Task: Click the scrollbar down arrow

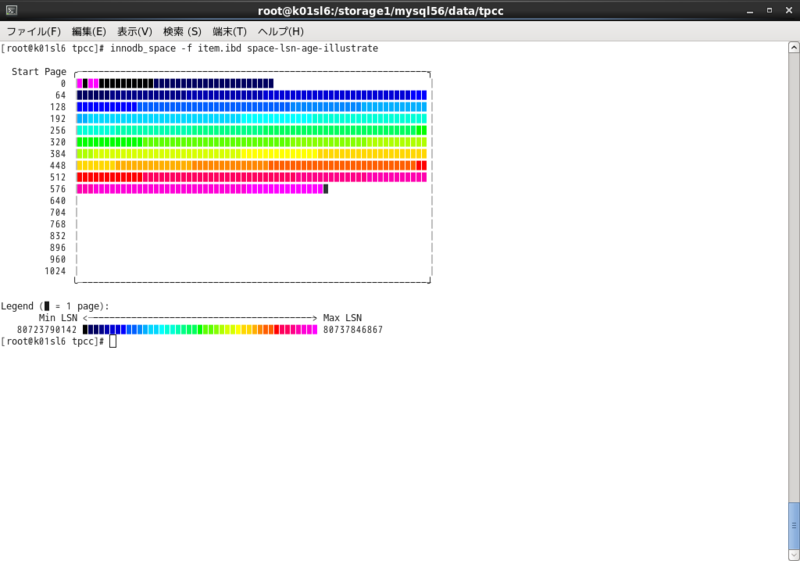Action: coord(794,555)
